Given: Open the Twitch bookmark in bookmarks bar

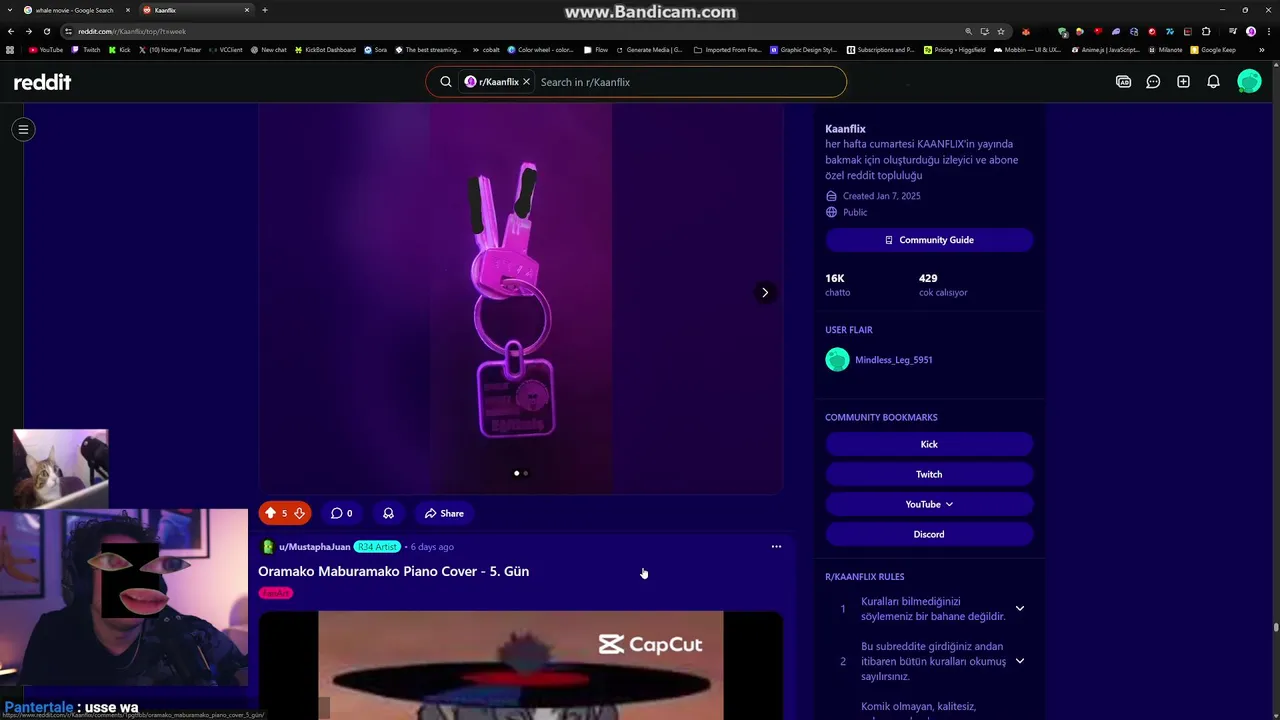Looking at the screenshot, I should tap(86, 49).
